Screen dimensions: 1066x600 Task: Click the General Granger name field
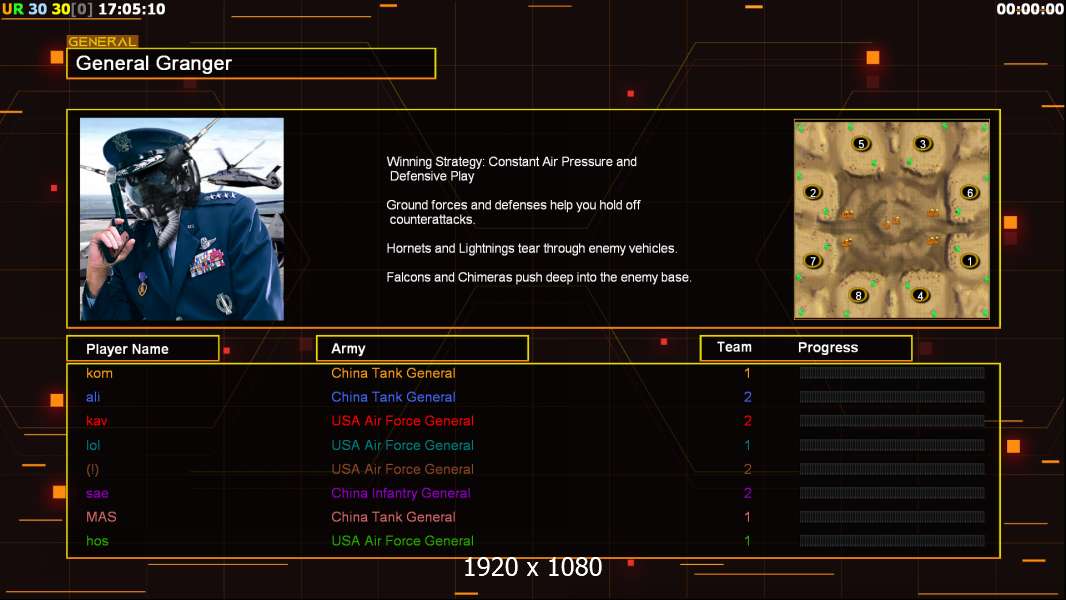251,63
